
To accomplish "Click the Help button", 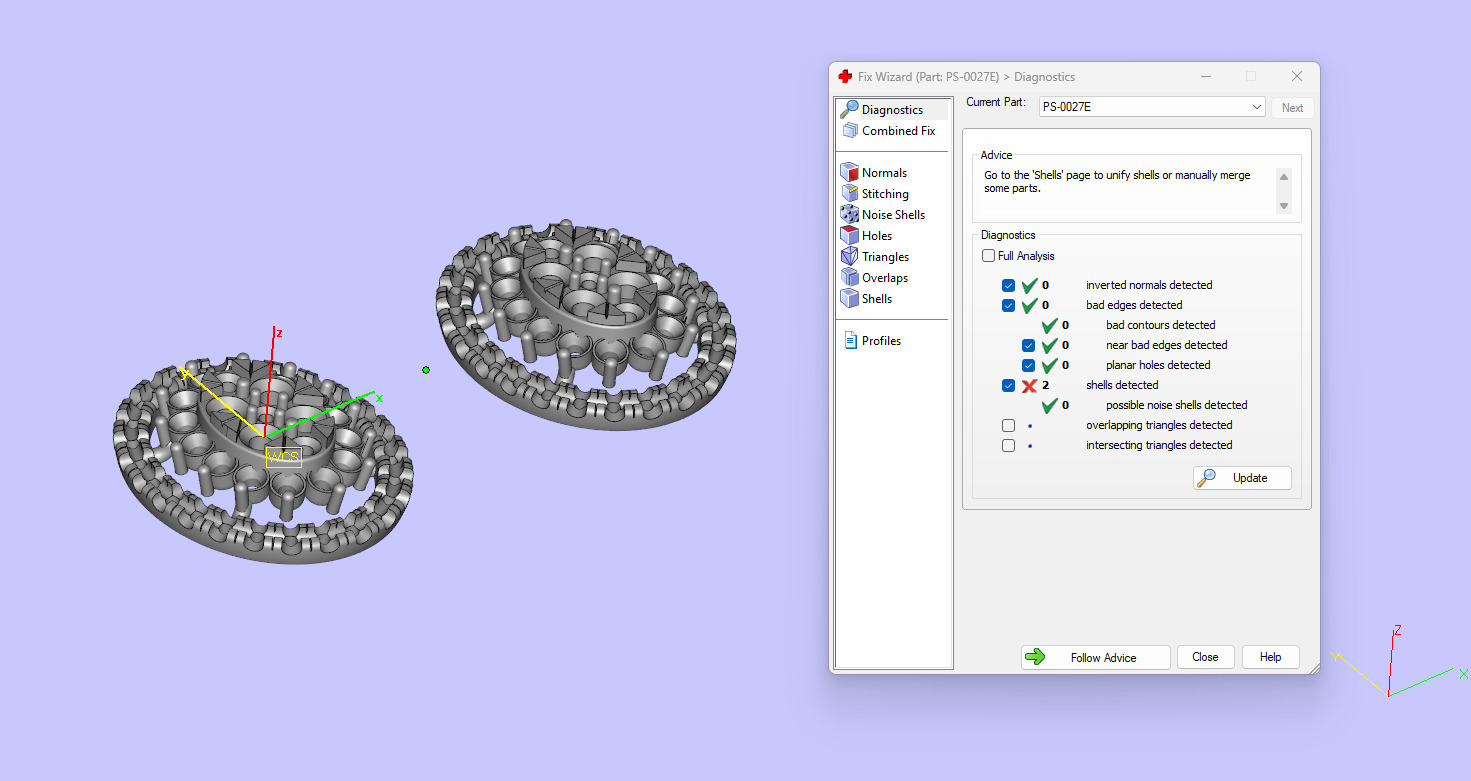I will point(1270,657).
